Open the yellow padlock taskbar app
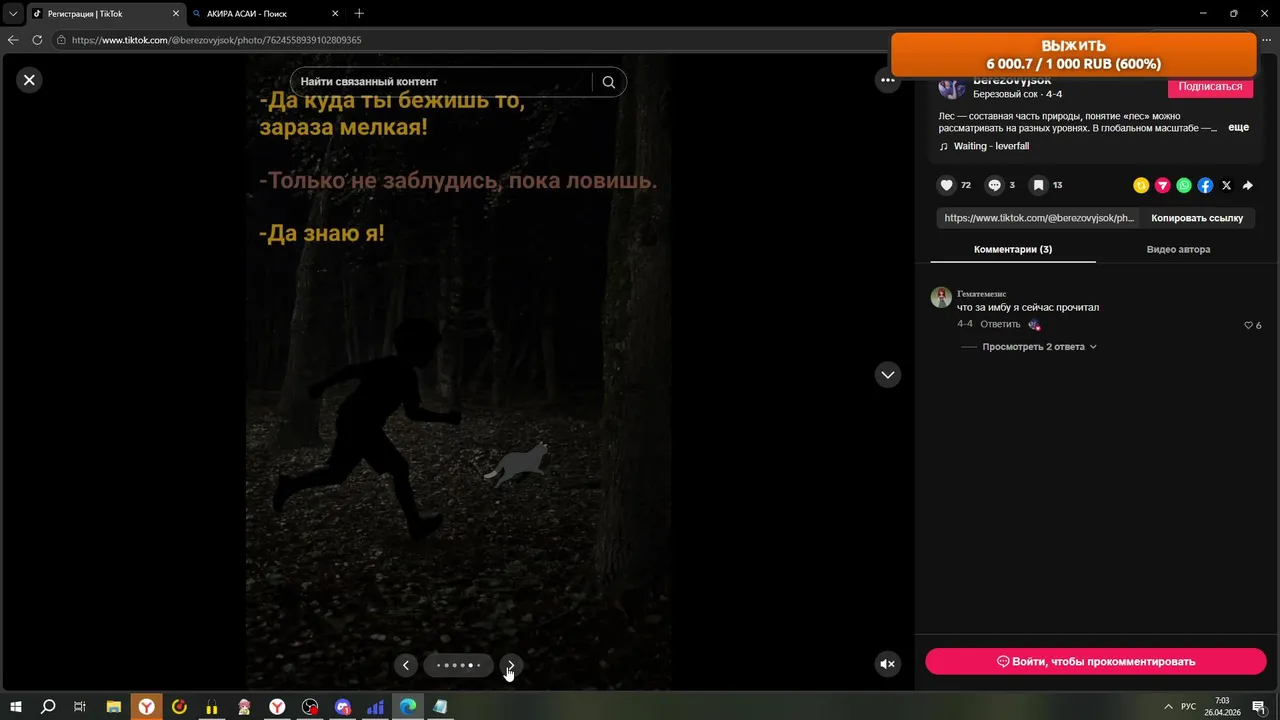 pos(212,707)
